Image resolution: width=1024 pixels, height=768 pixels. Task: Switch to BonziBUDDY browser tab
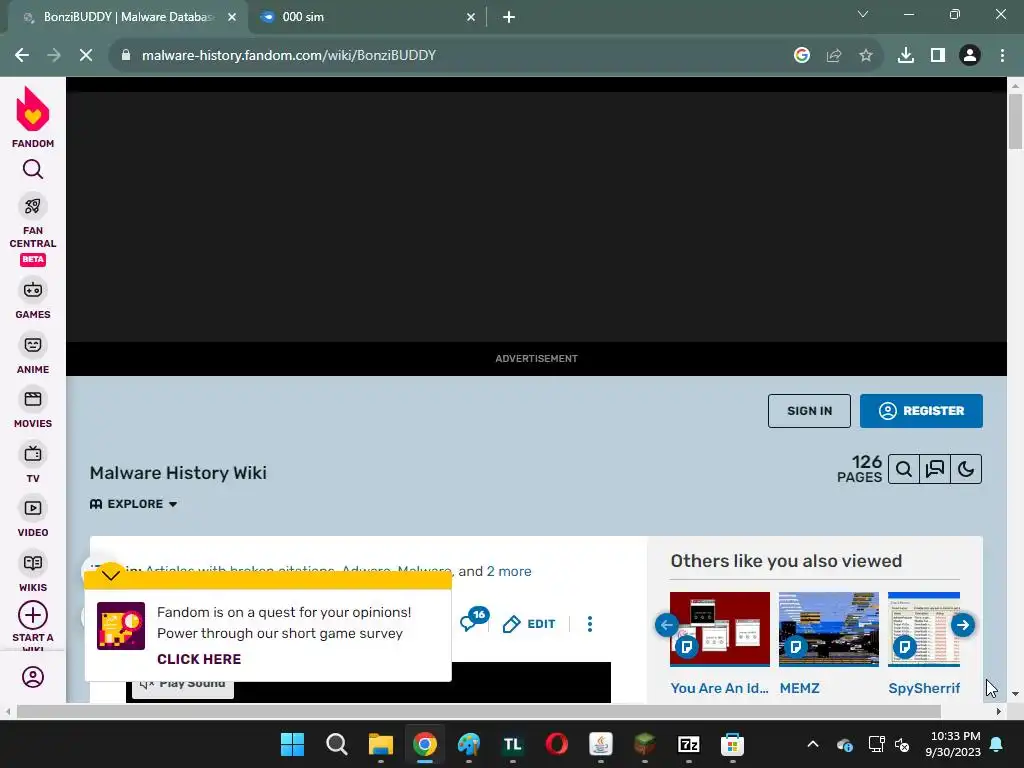127,17
